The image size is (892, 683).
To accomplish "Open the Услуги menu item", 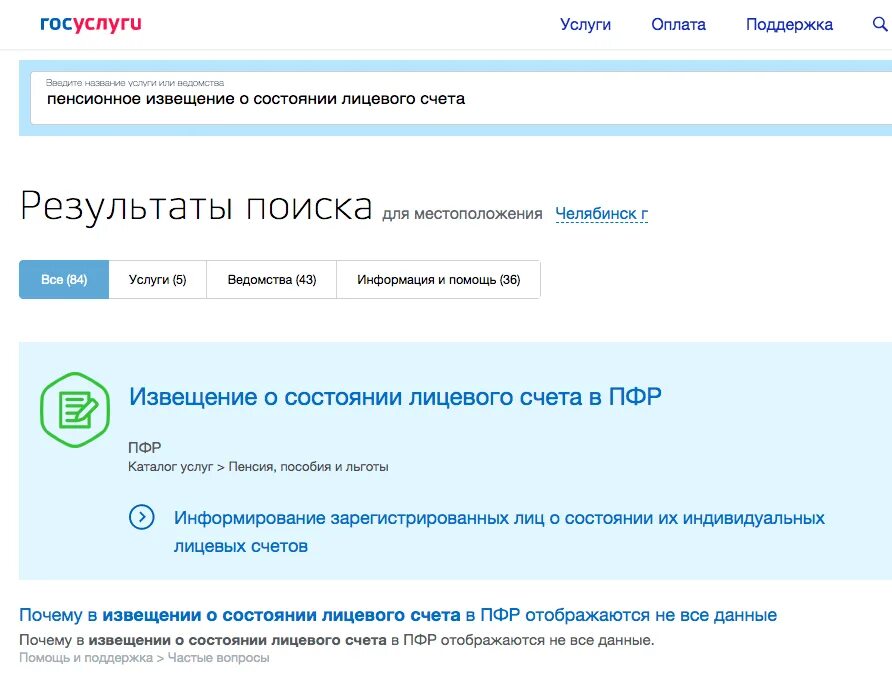I will pos(585,24).
